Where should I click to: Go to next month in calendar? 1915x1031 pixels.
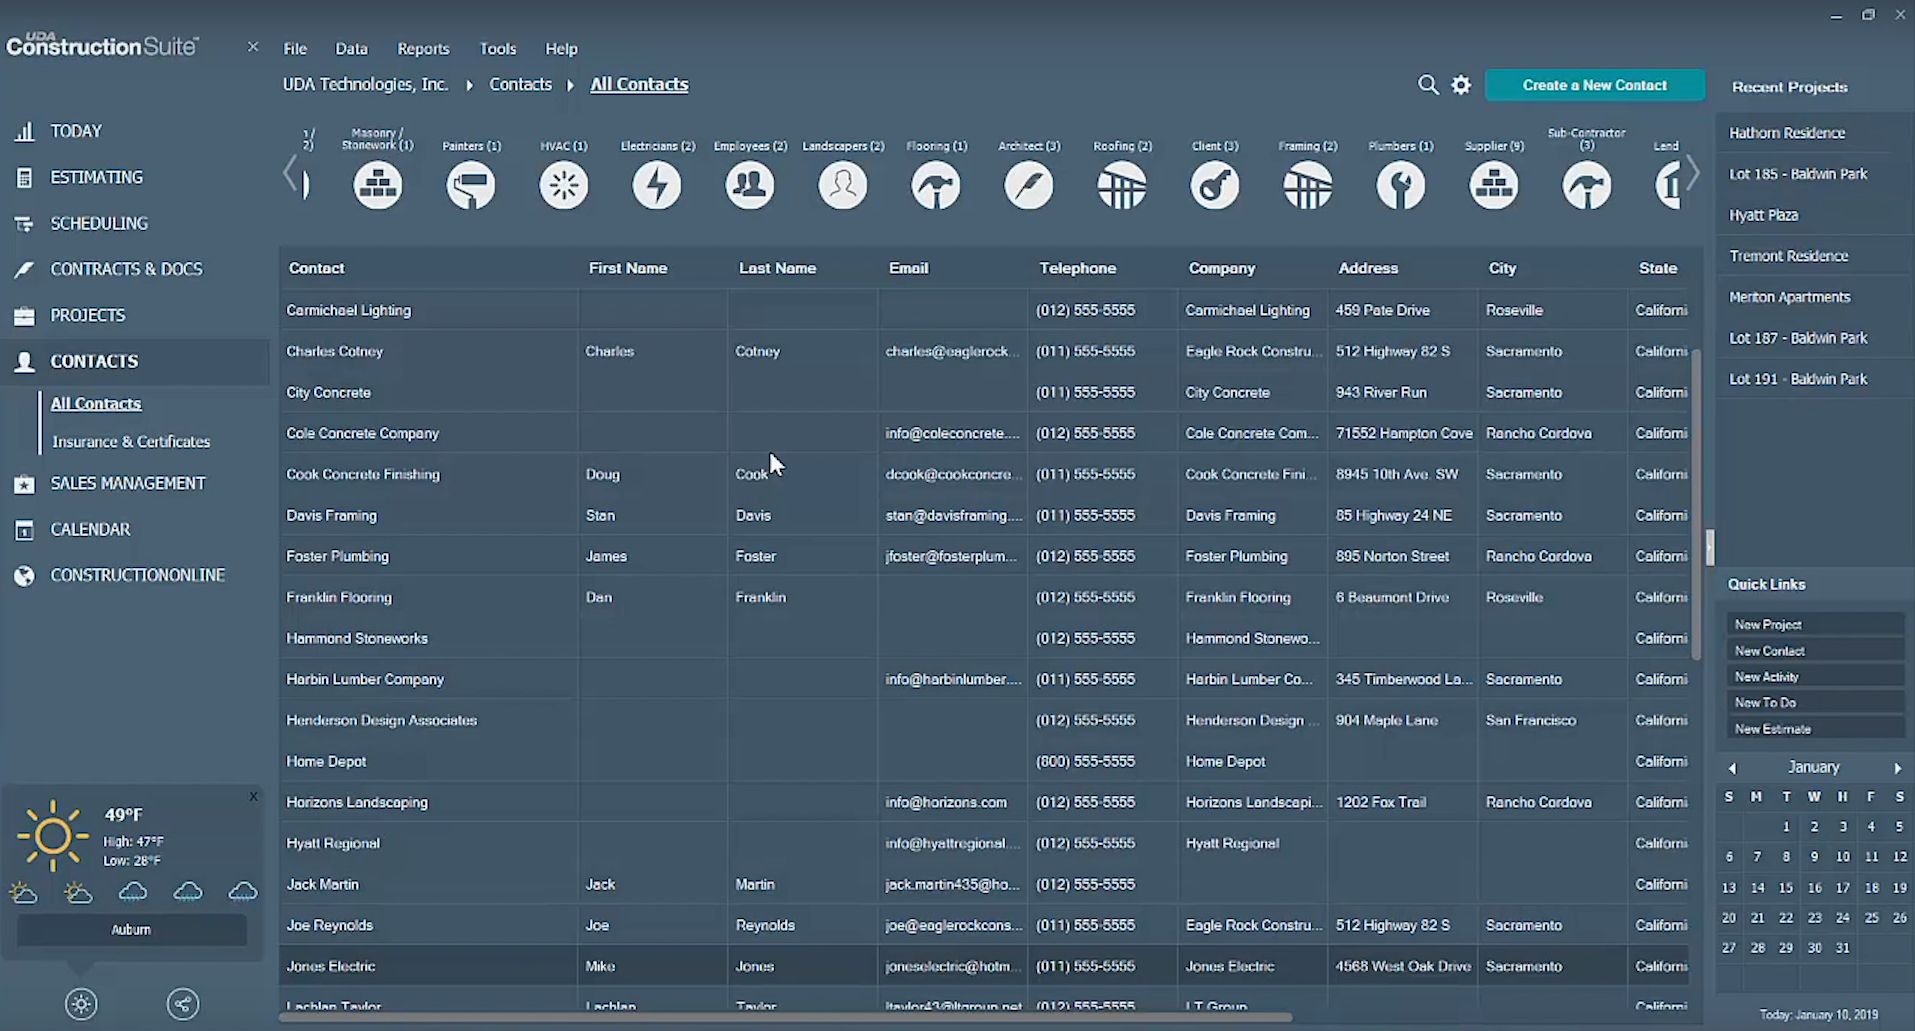[x=1897, y=768]
